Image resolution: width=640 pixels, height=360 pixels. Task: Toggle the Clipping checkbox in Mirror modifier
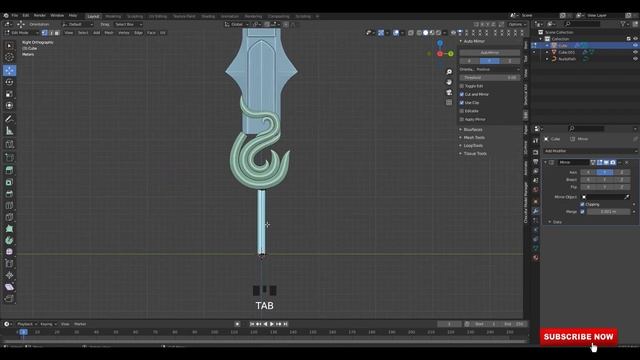coord(582,204)
